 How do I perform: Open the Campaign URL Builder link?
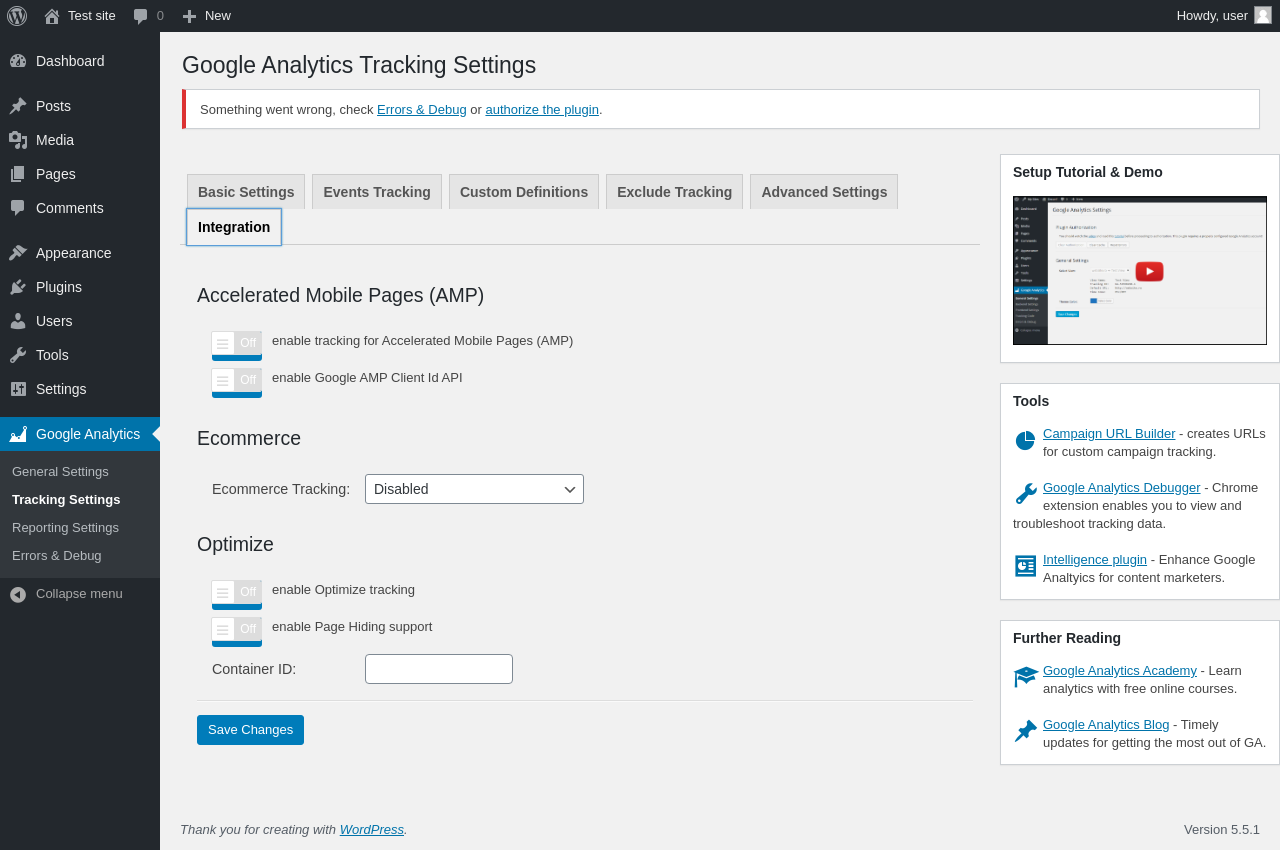[x=1109, y=434]
